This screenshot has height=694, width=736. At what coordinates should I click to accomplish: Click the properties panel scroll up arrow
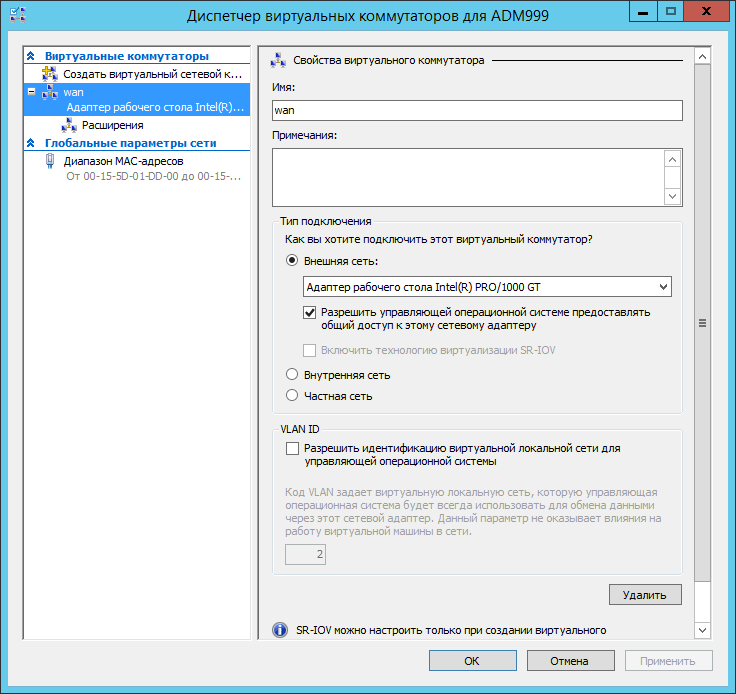pyautogui.click(x=702, y=57)
